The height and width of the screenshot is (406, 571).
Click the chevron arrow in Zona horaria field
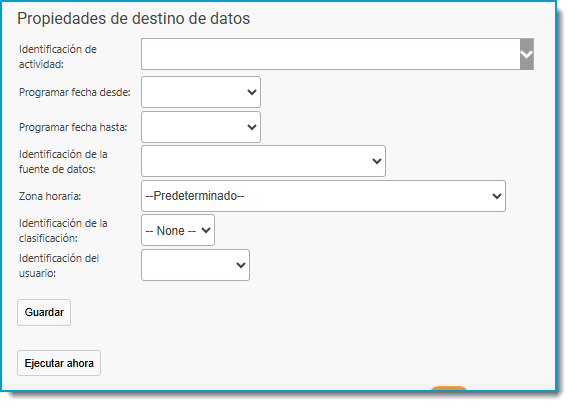click(497, 196)
